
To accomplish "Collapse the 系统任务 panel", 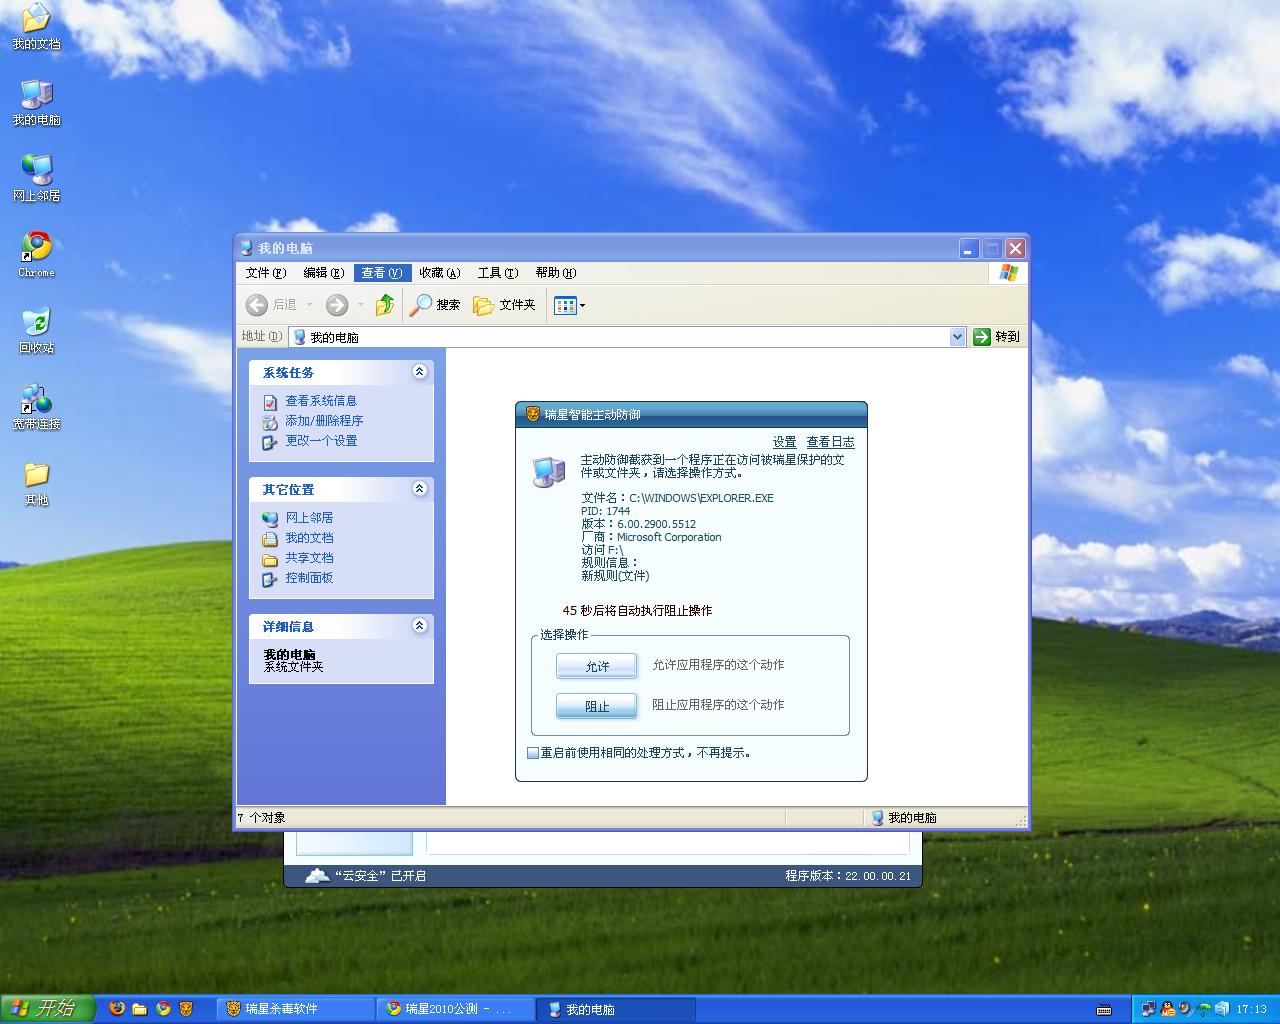I will (x=419, y=372).
